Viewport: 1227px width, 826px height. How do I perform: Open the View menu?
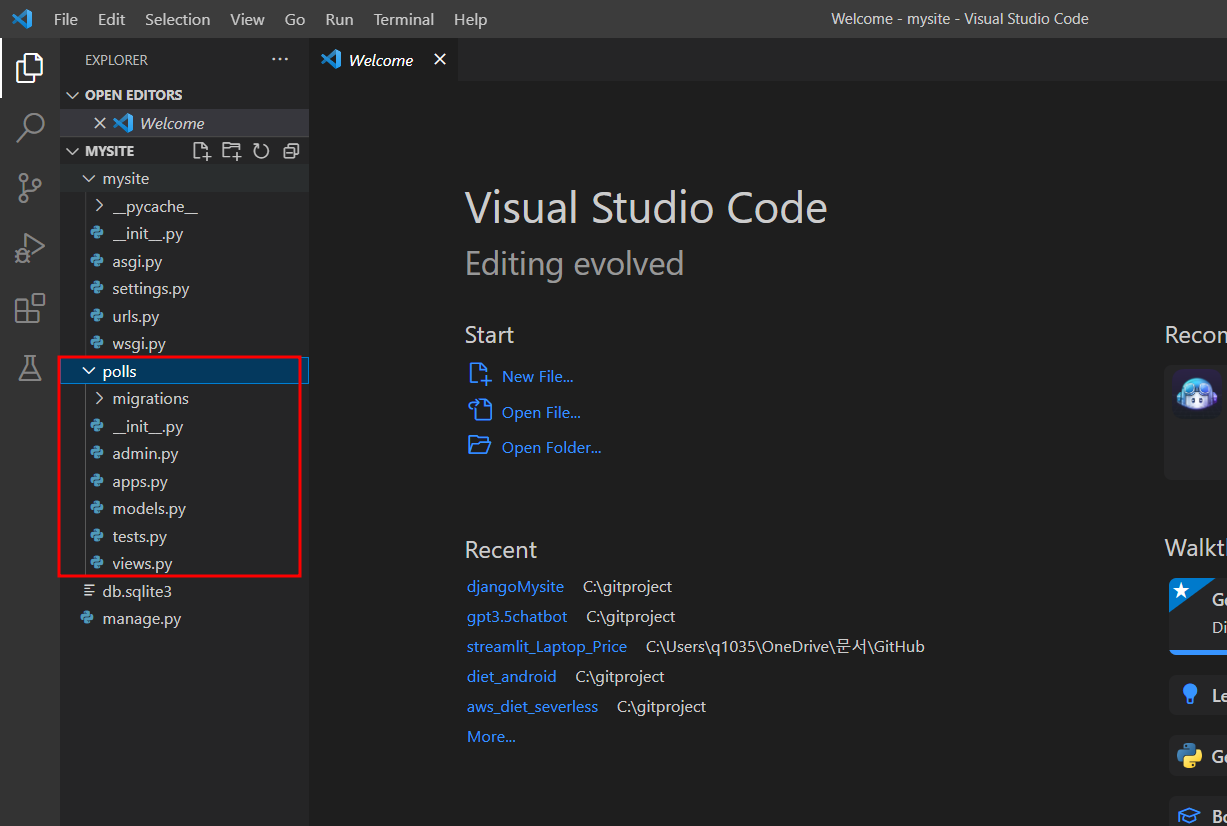(x=248, y=19)
